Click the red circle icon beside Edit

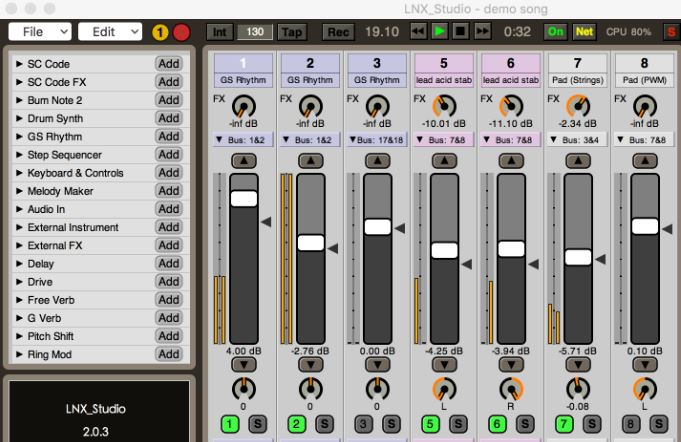point(182,32)
